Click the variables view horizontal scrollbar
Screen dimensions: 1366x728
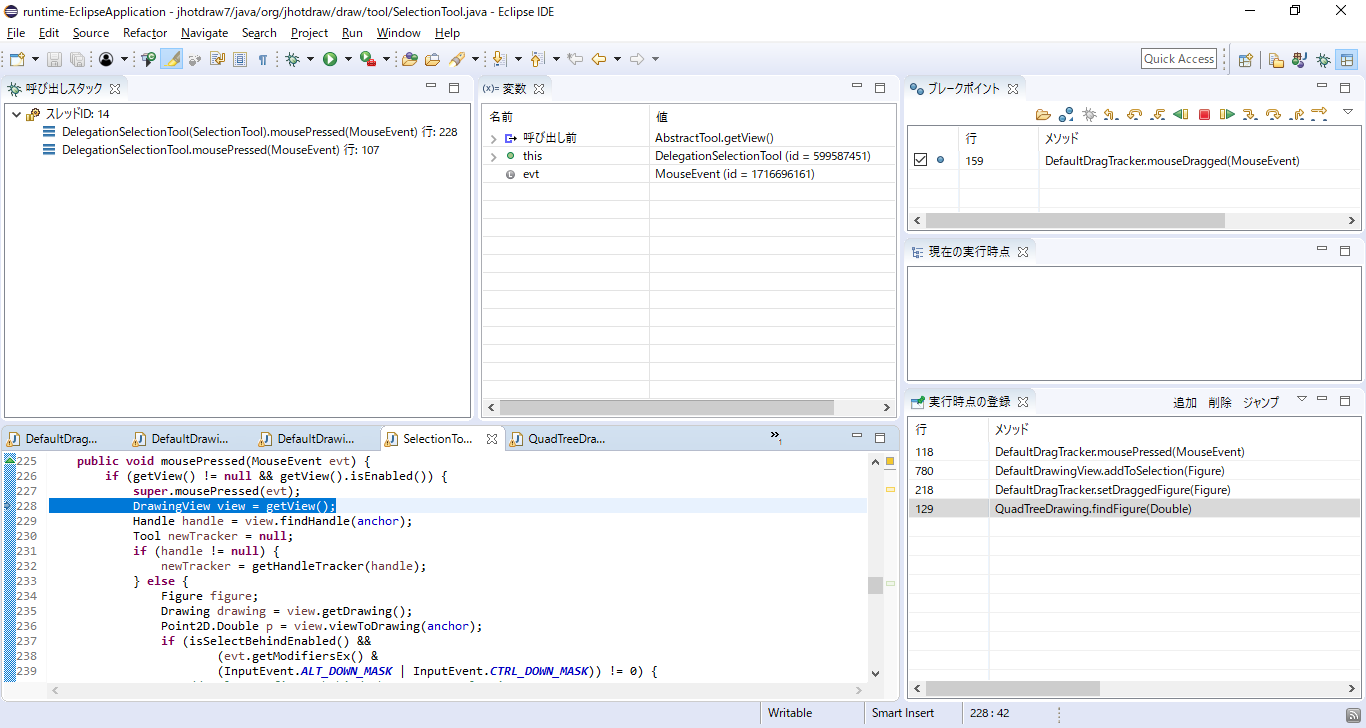[x=666, y=407]
